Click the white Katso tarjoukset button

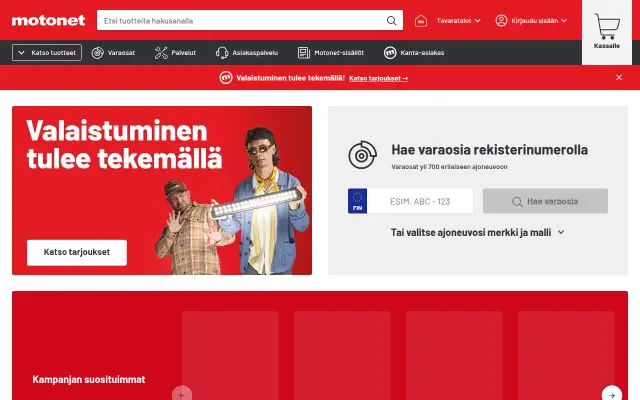[x=77, y=252]
